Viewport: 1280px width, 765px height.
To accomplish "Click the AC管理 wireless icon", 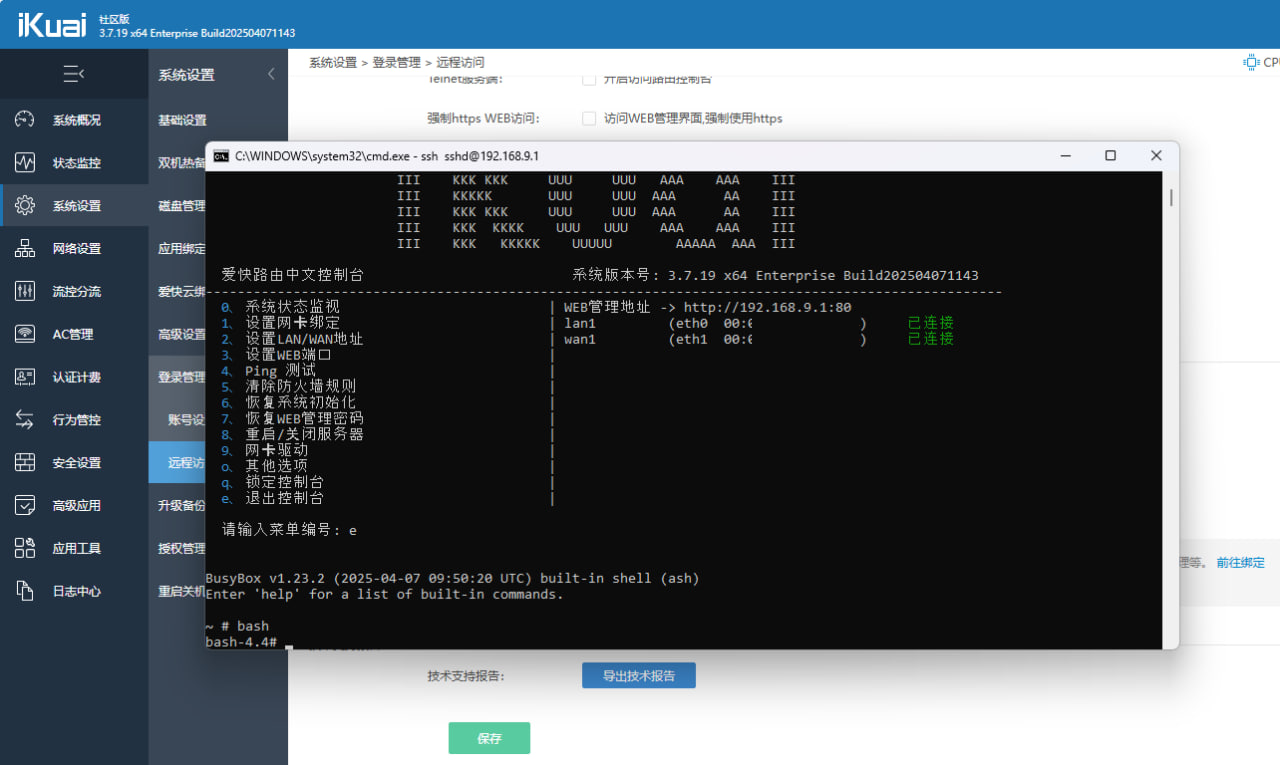I will coord(25,335).
